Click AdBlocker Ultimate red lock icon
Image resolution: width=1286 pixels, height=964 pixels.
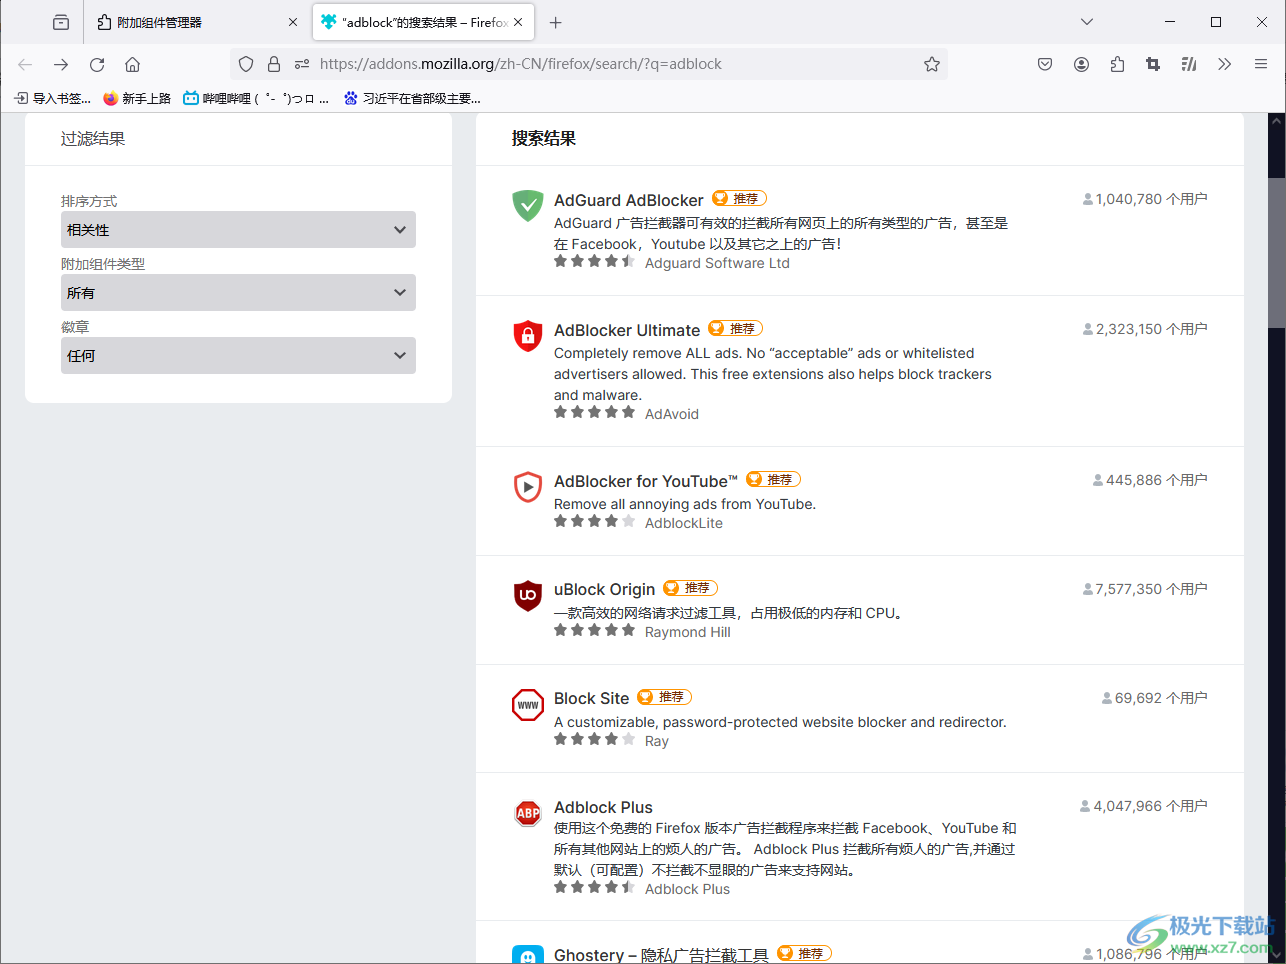pos(528,336)
